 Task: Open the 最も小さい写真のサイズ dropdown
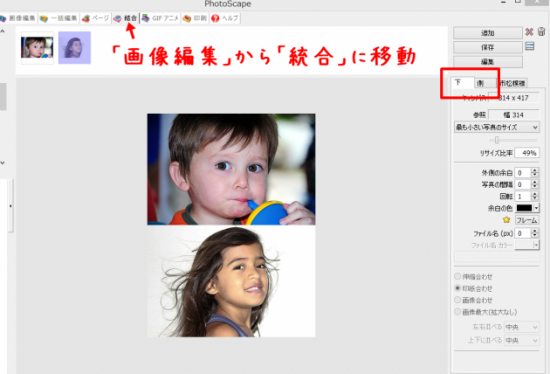(x=497, y=127)
